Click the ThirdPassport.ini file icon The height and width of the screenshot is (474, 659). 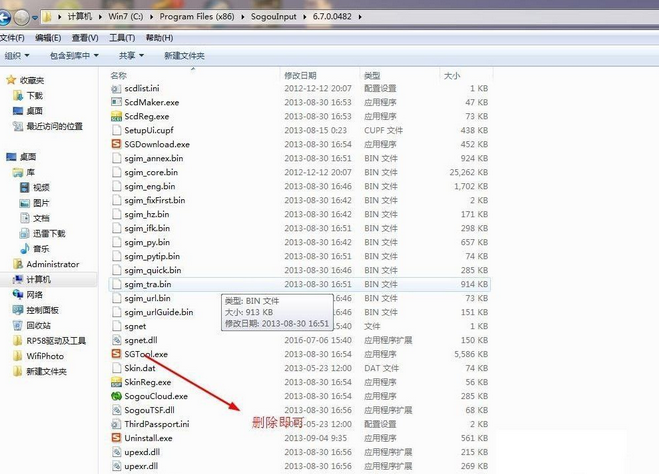point(116,424)
